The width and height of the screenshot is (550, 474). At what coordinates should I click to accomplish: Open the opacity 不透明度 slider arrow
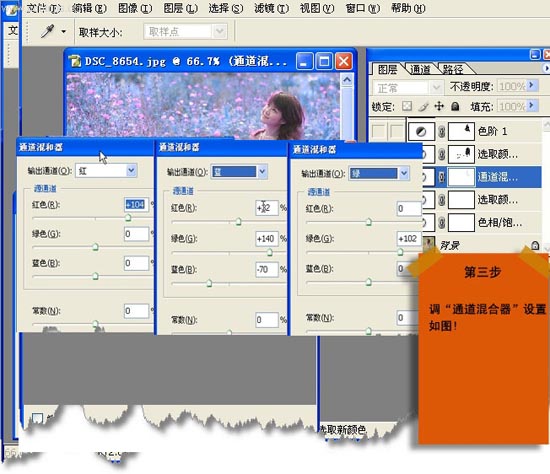coord(532,85)
